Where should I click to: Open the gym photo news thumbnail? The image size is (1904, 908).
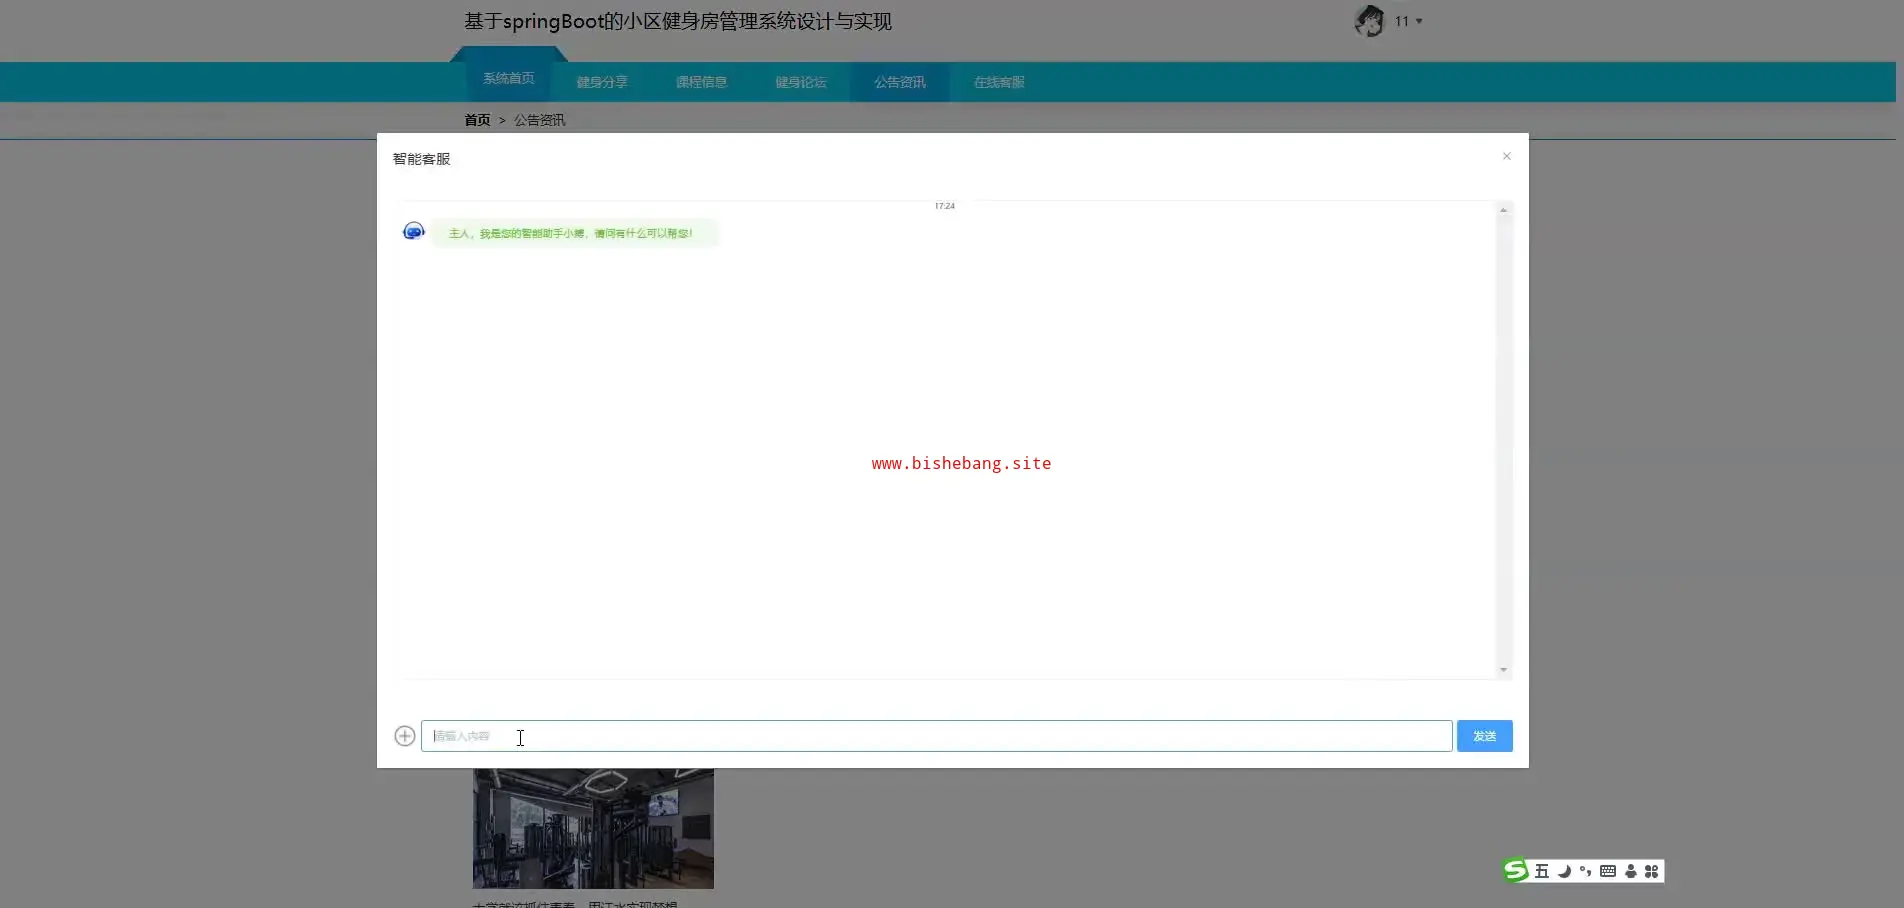(x=593, y=828)
